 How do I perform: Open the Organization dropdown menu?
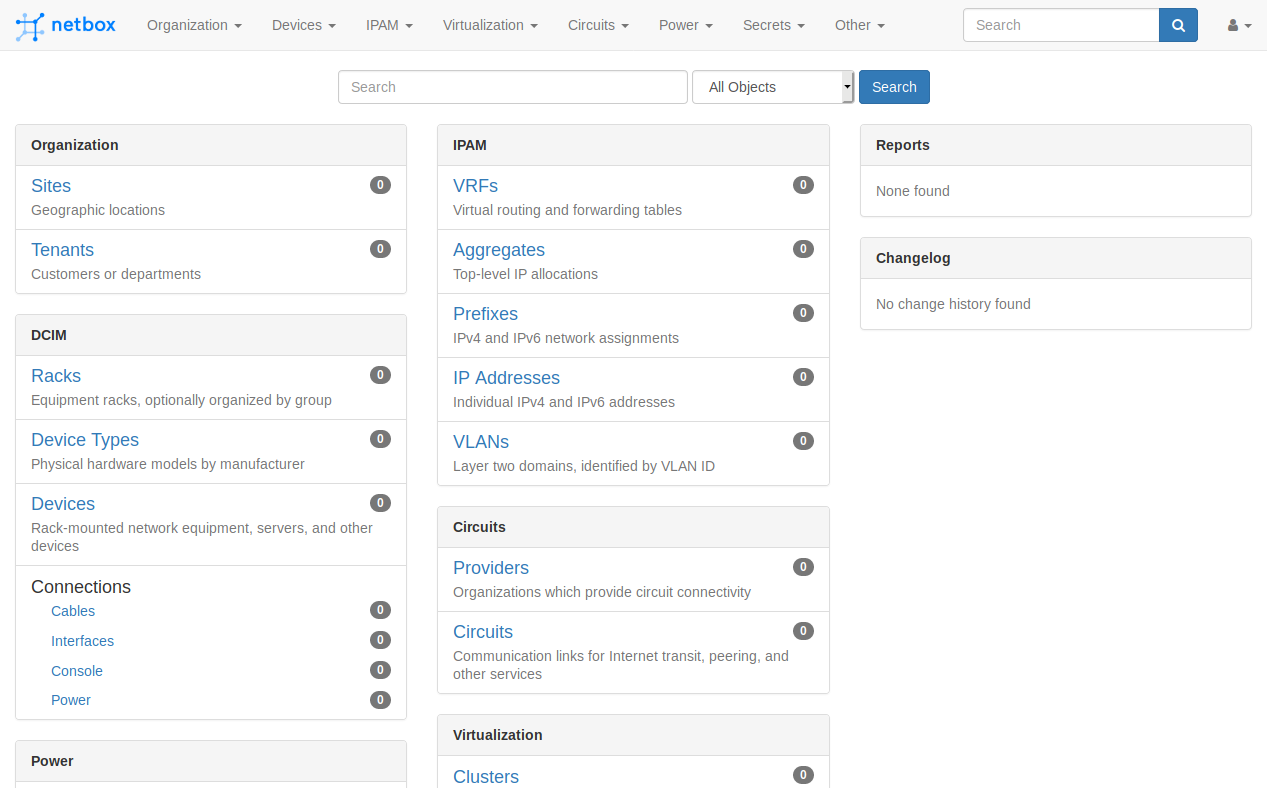(x=193, y=24)
